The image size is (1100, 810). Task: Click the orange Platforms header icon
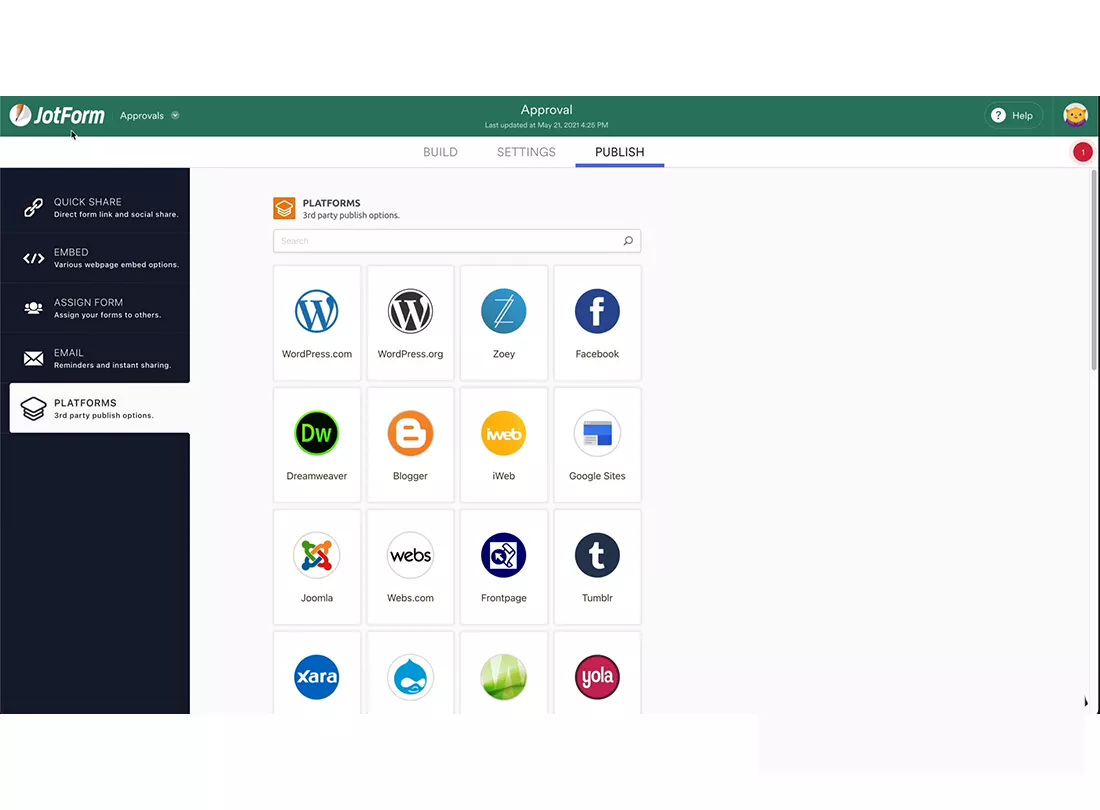284,208
